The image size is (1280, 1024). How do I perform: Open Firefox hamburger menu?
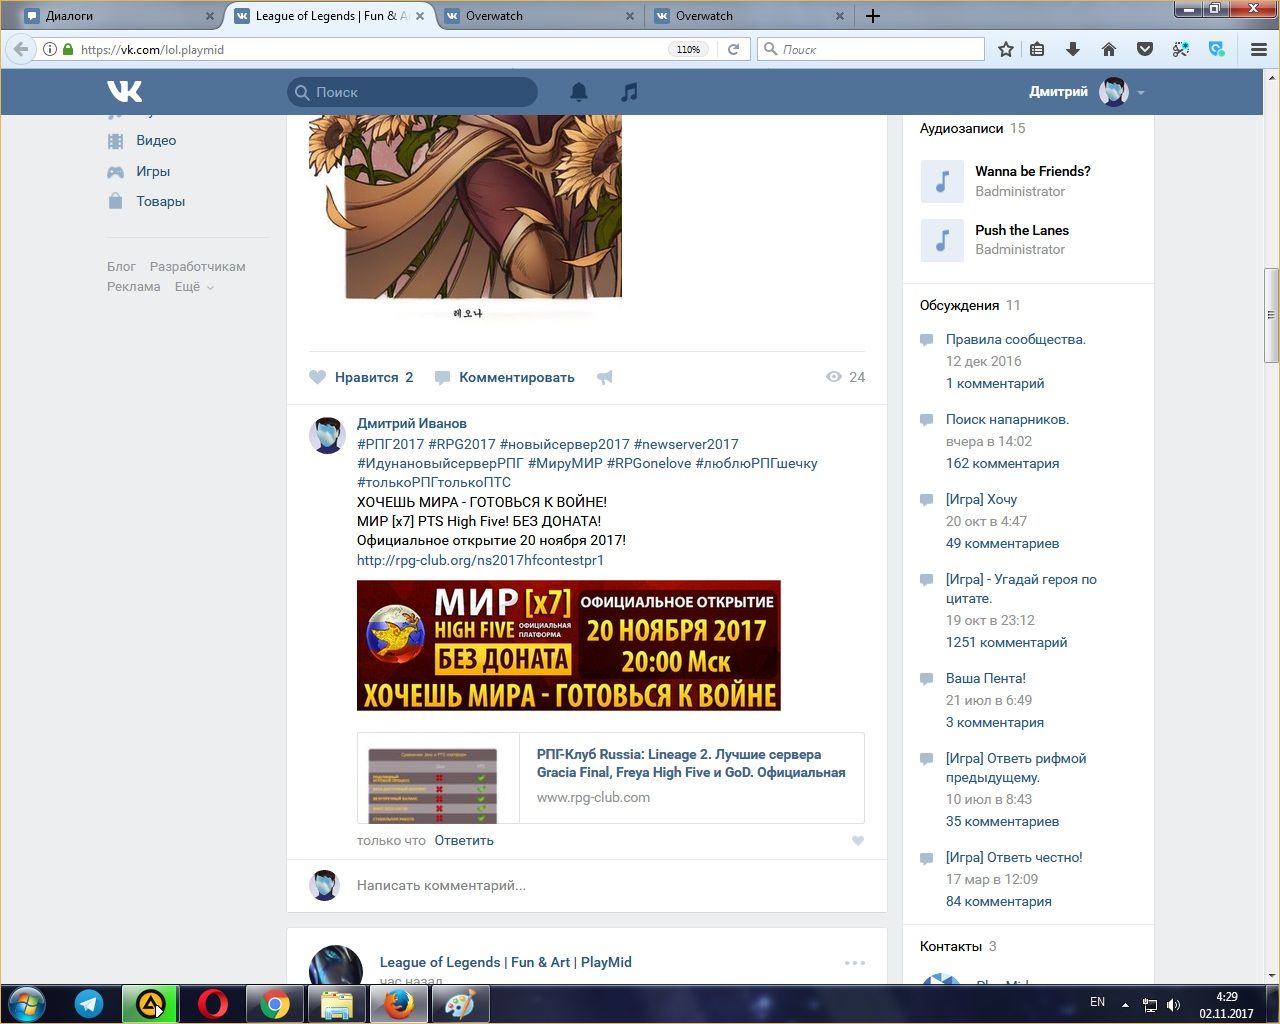pos(1259,49)
